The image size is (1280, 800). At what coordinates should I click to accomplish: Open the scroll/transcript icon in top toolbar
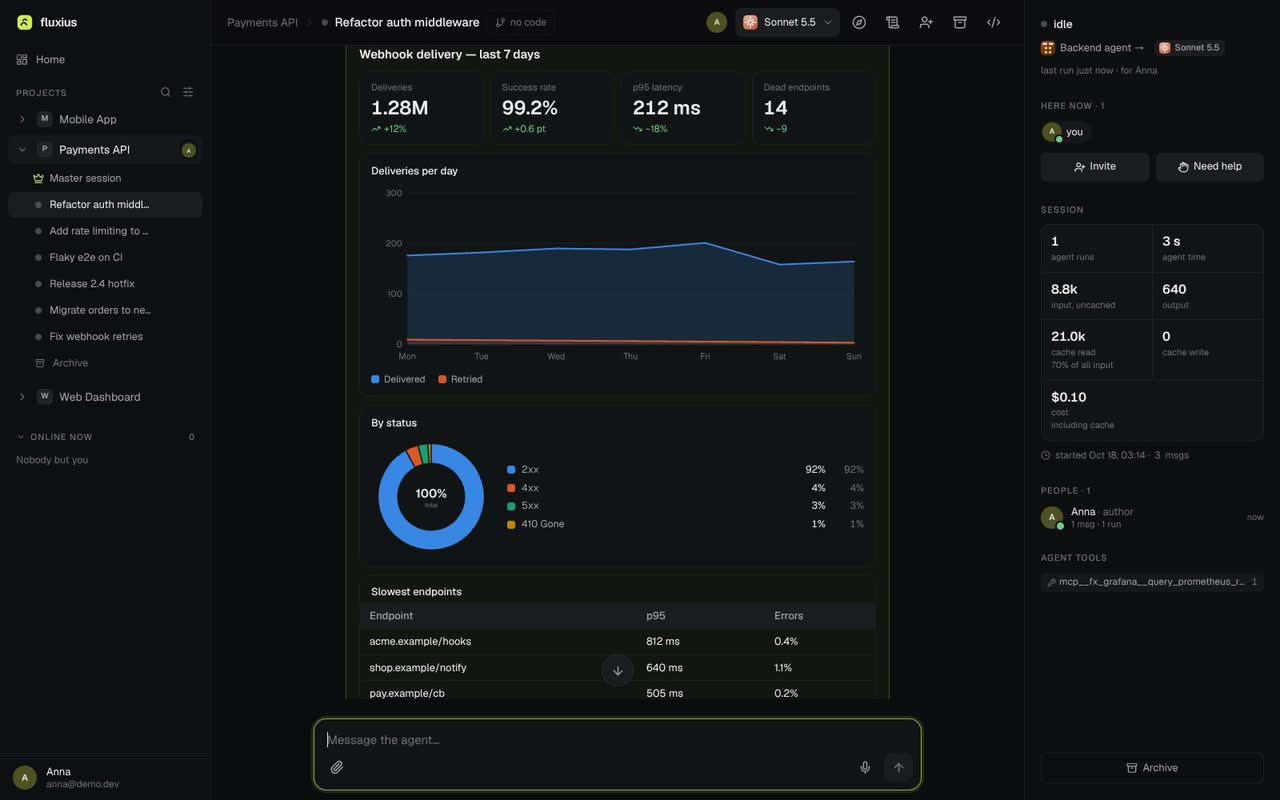click(893, 22)
